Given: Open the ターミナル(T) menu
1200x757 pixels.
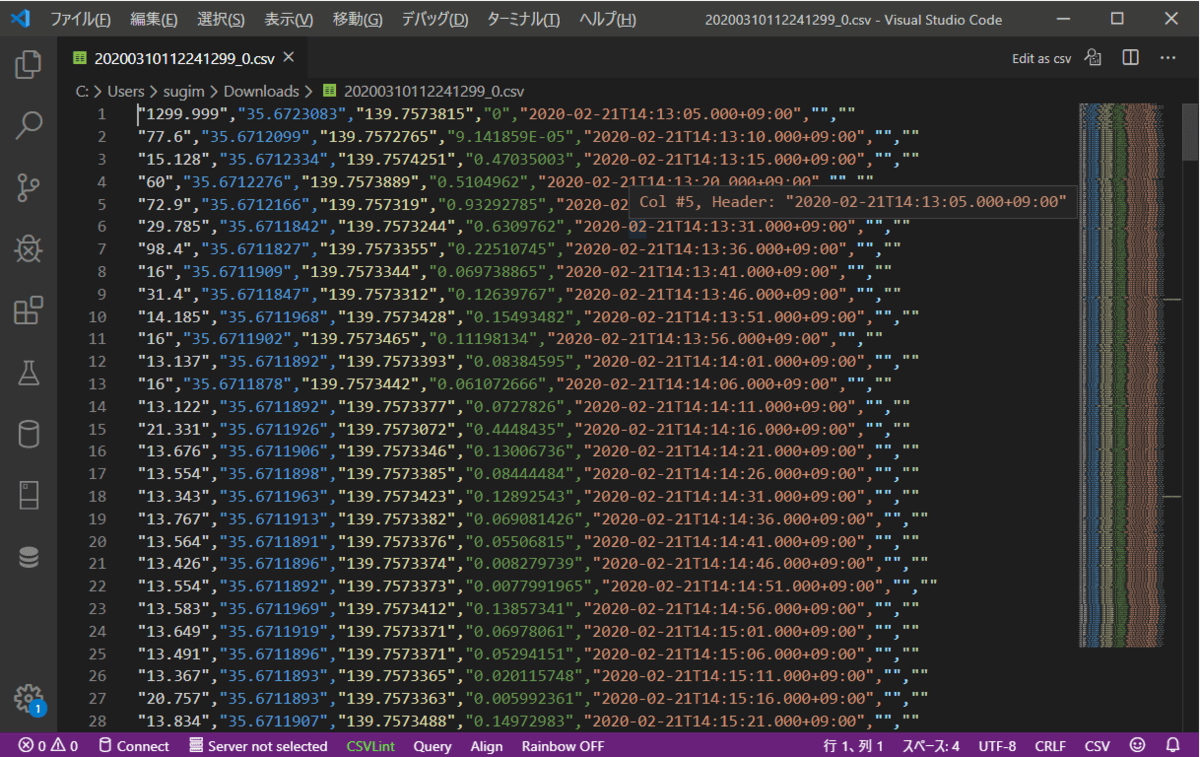Looking at the screenshot, I should tap(523, 20).
